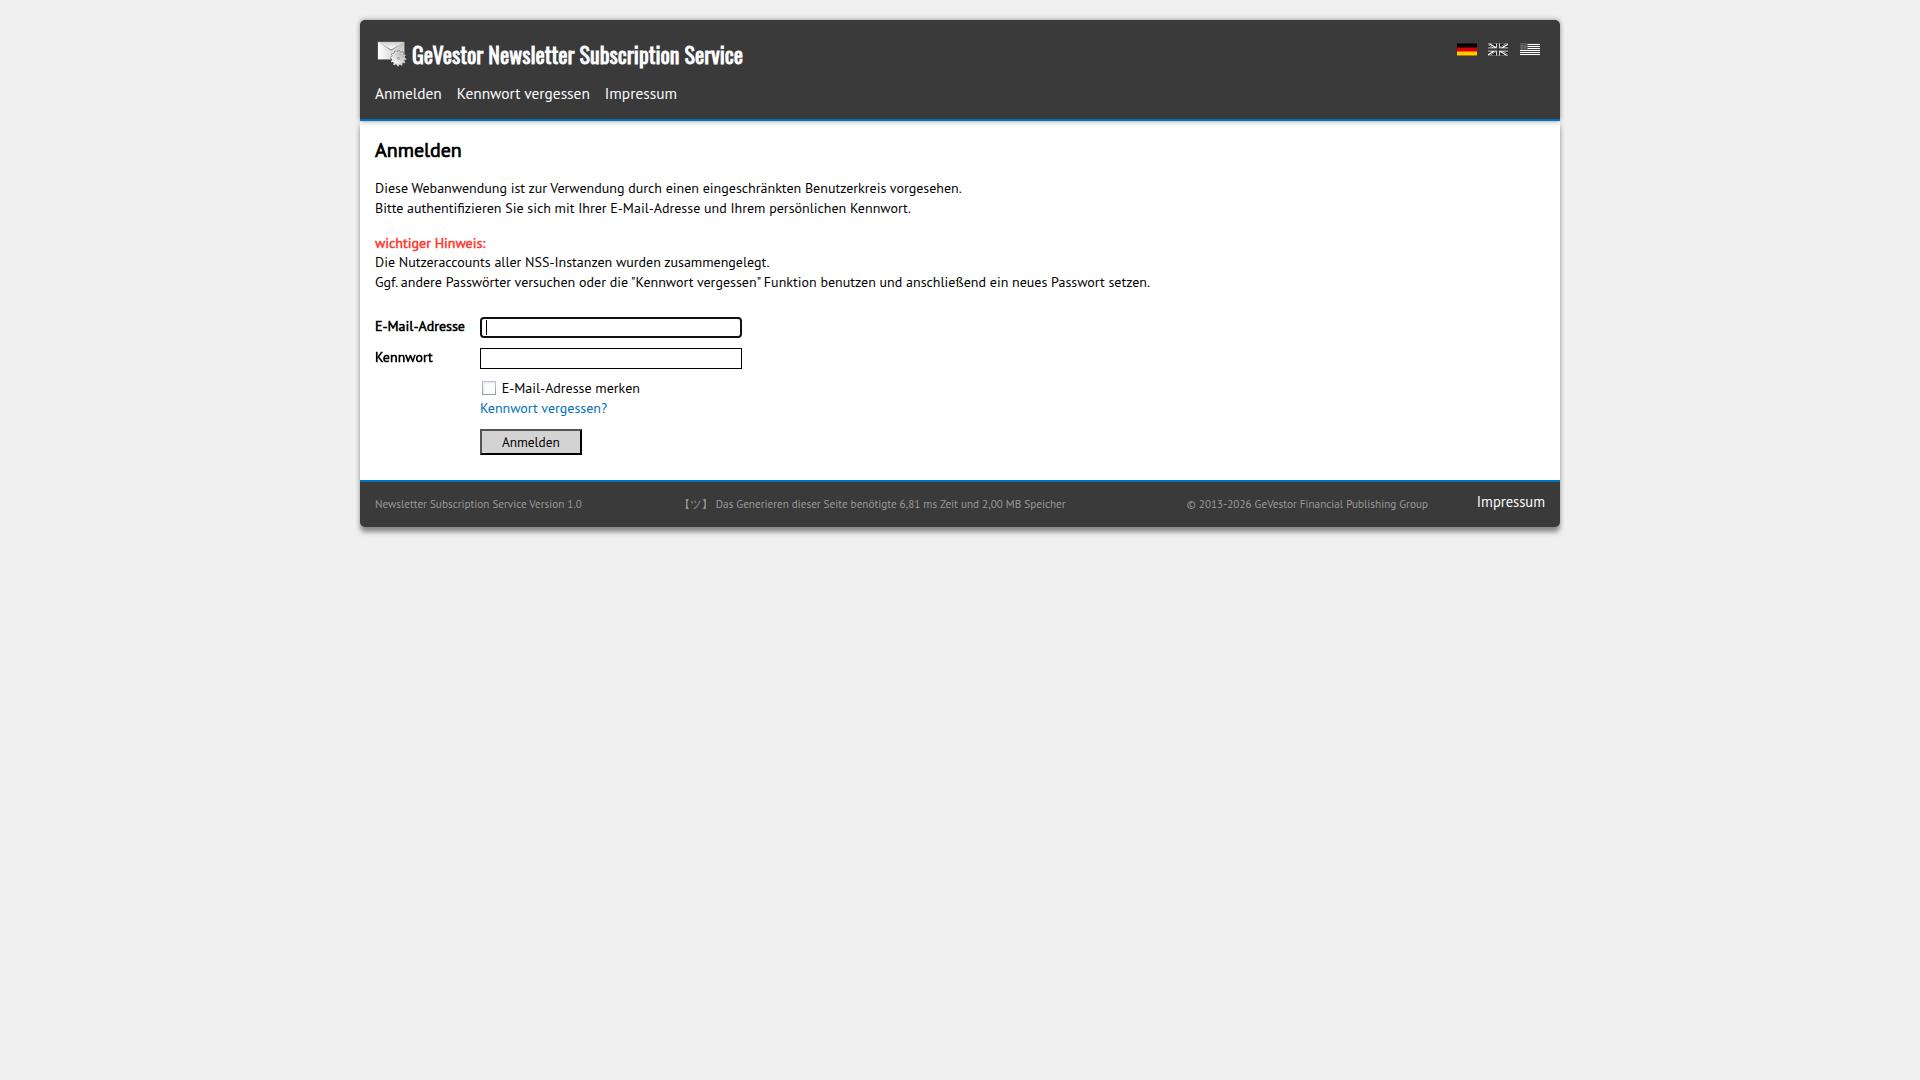Screen dimensions: 1920x1080
Task: Select the German flag language icon
Action: pos(1467,48)
